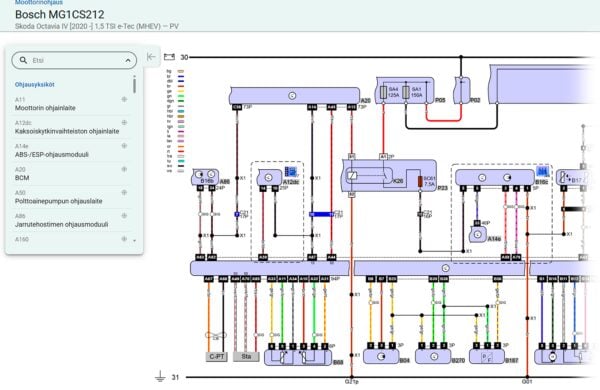600x390 pixels.
Task: Collapse the search list with the chevron
Action: (128, 60)
